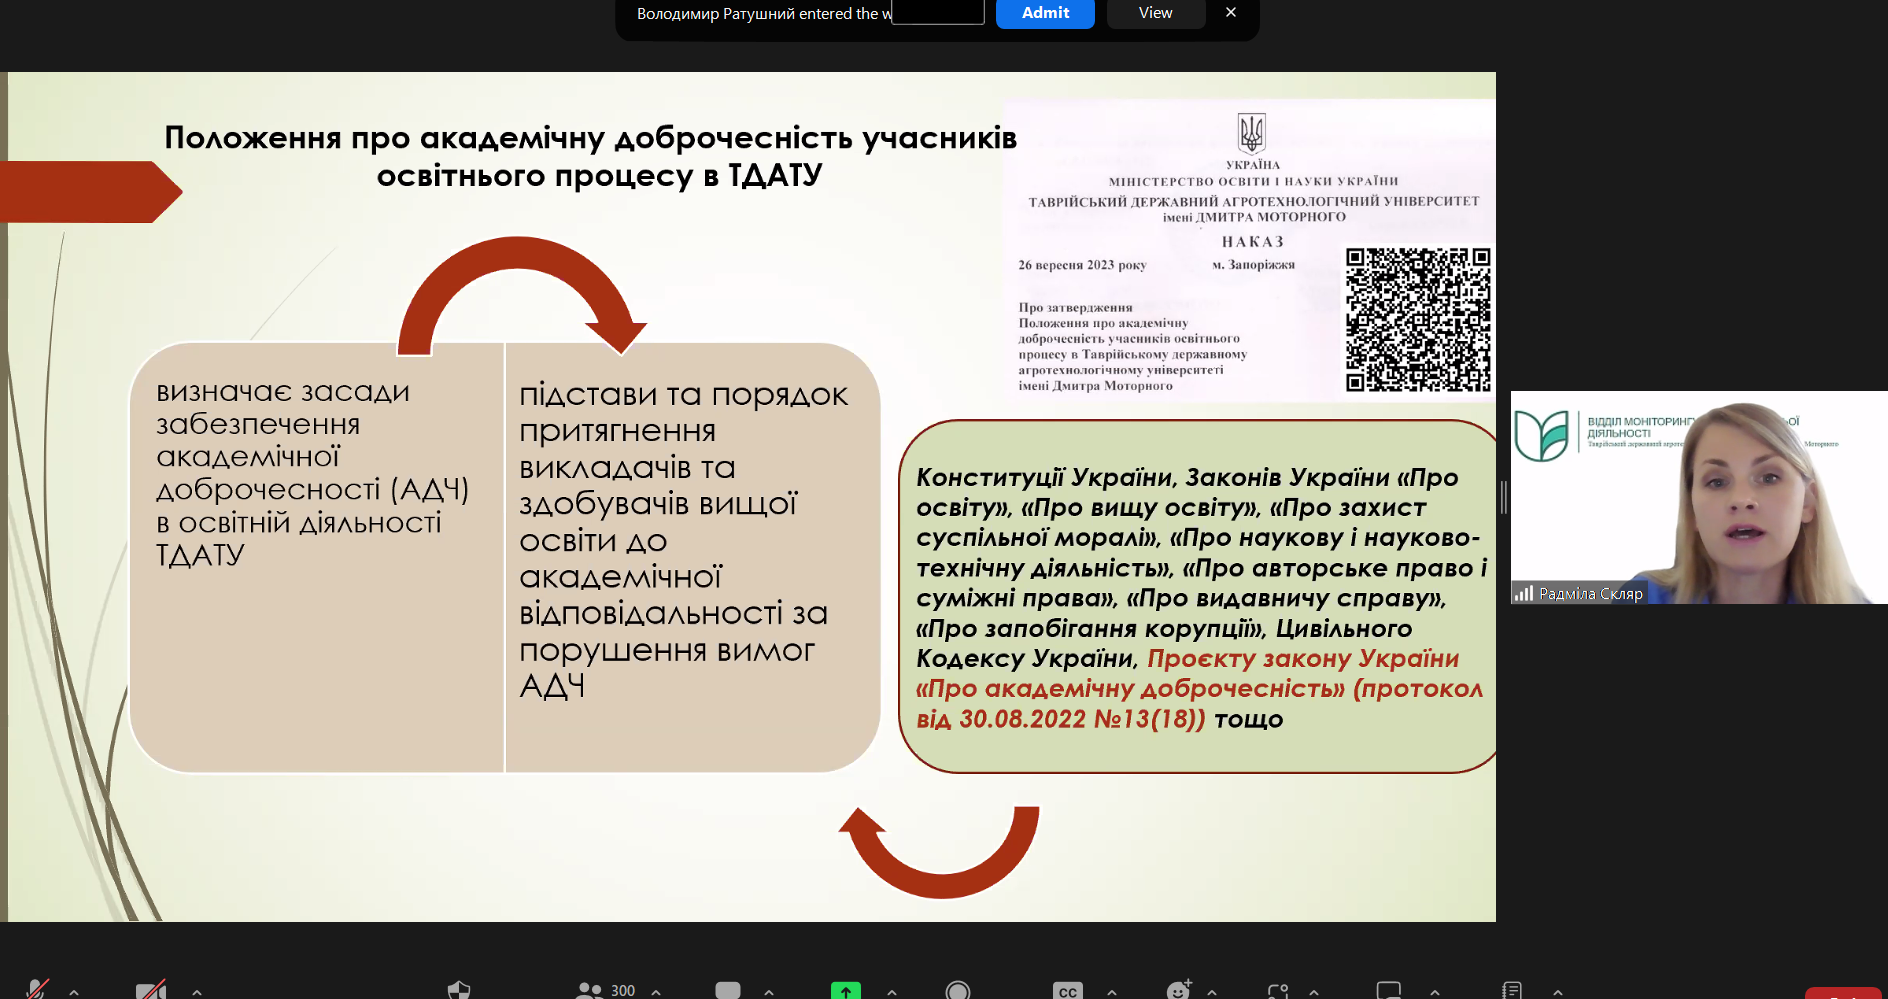Open the Security shield icon

[x=459, y=990]
